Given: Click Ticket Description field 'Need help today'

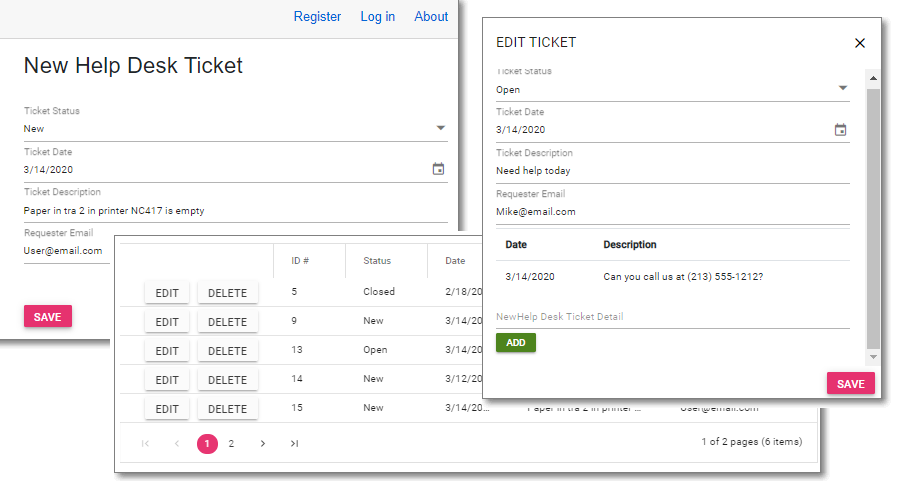Looking at the screenshot, I should click(673, 171).
